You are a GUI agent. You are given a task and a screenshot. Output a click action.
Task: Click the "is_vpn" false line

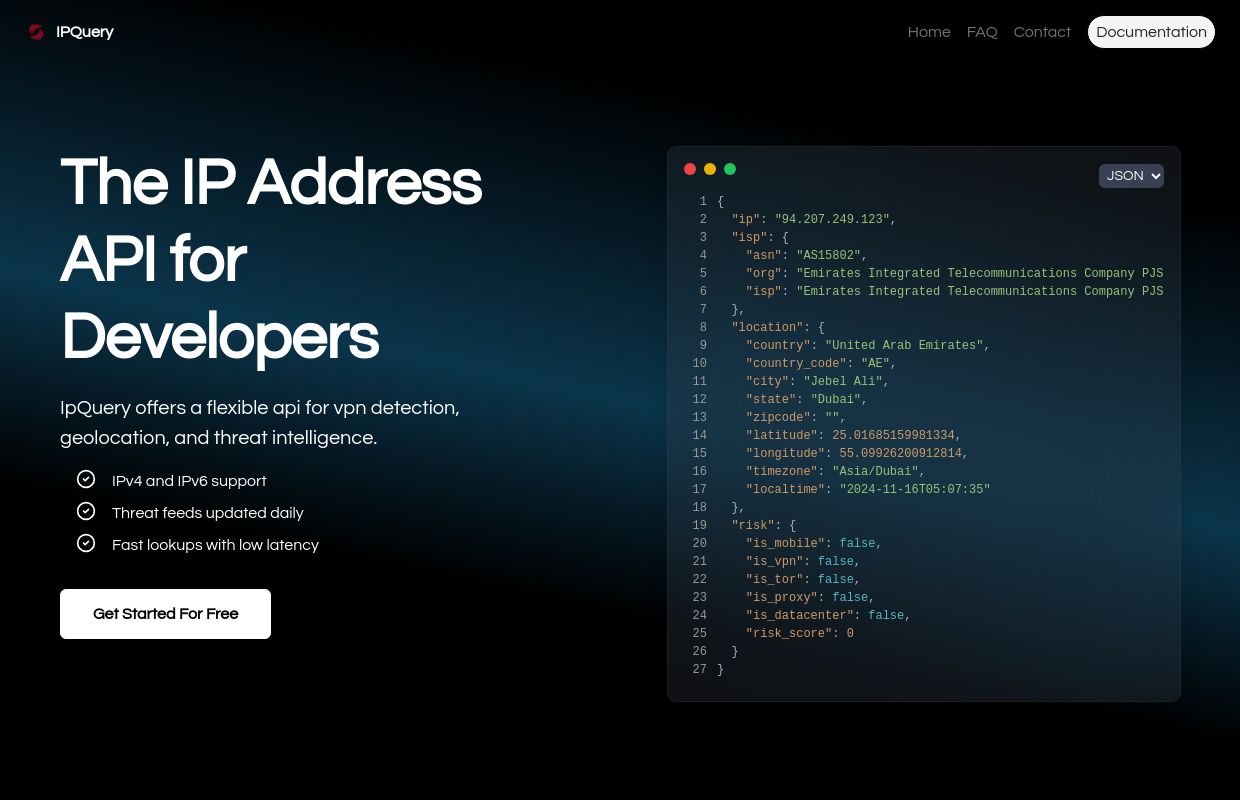click(803, 562)
